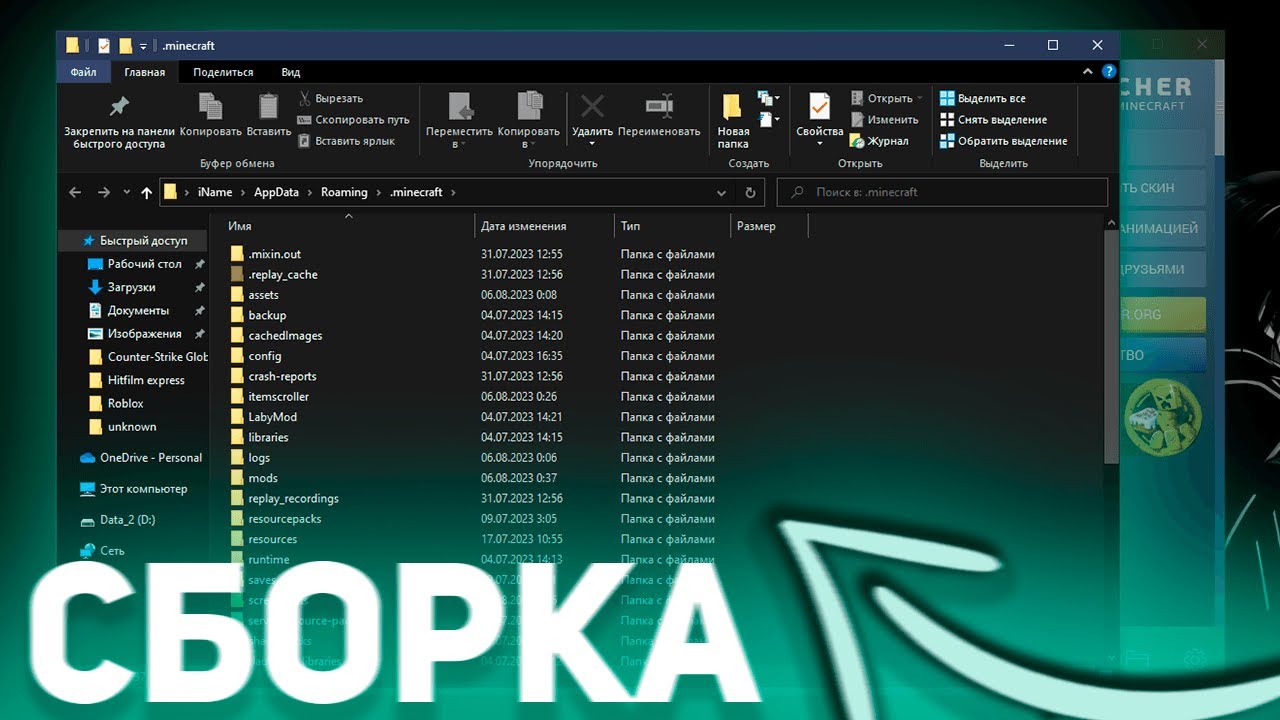The height and width of the screenshot is (720, 1280).
Task: Click Вырезать (Cut) scissors command
Action: pyautogui.click(x=331, y=99)
